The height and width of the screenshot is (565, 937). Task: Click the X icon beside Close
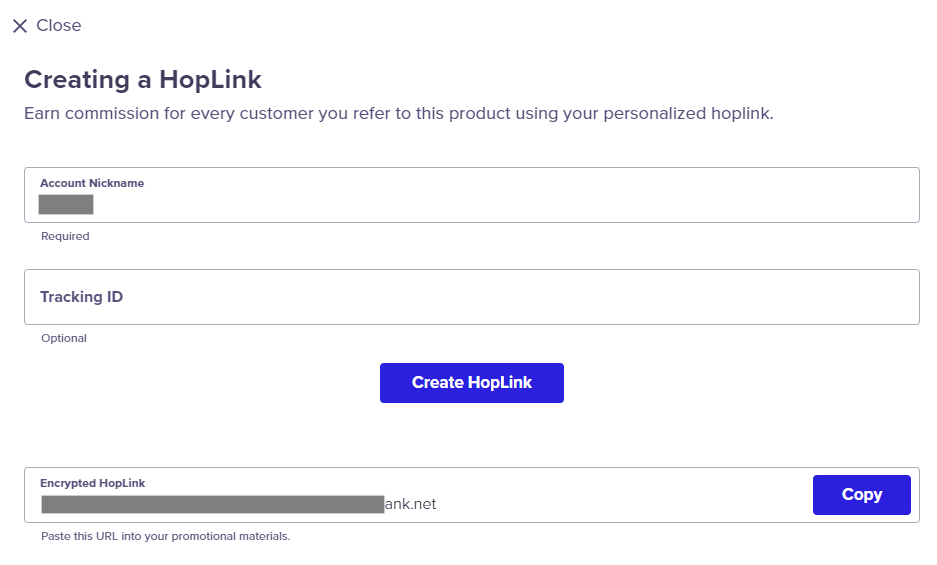coord(20,26)
